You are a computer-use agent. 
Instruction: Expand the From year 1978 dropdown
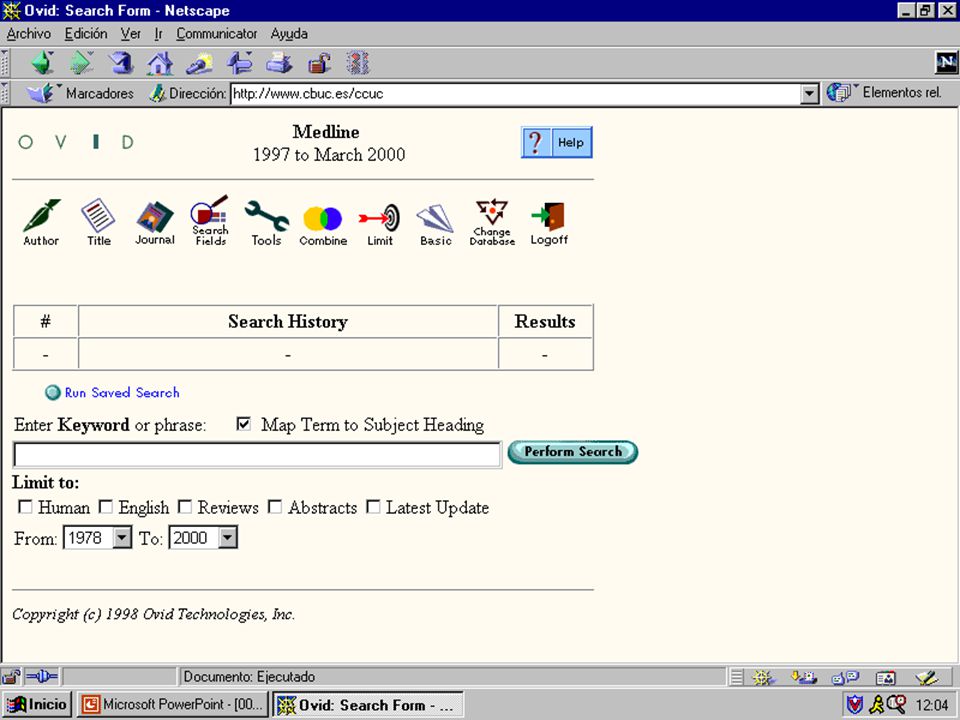coord(122,538)
